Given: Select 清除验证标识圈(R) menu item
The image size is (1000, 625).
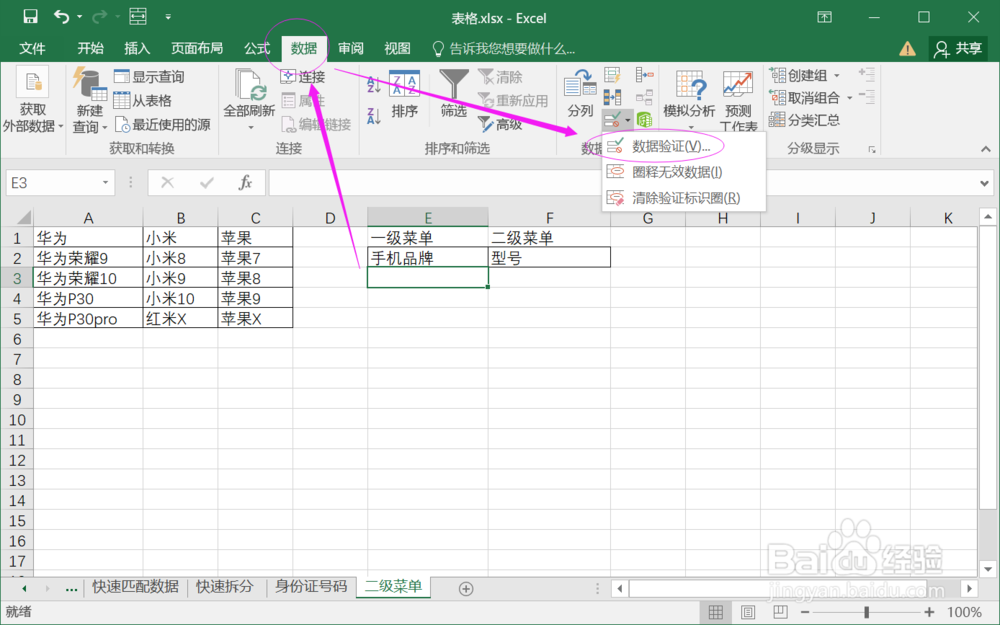Looking at the screenshot, I should pyautogui.click(x=684, y=198).
